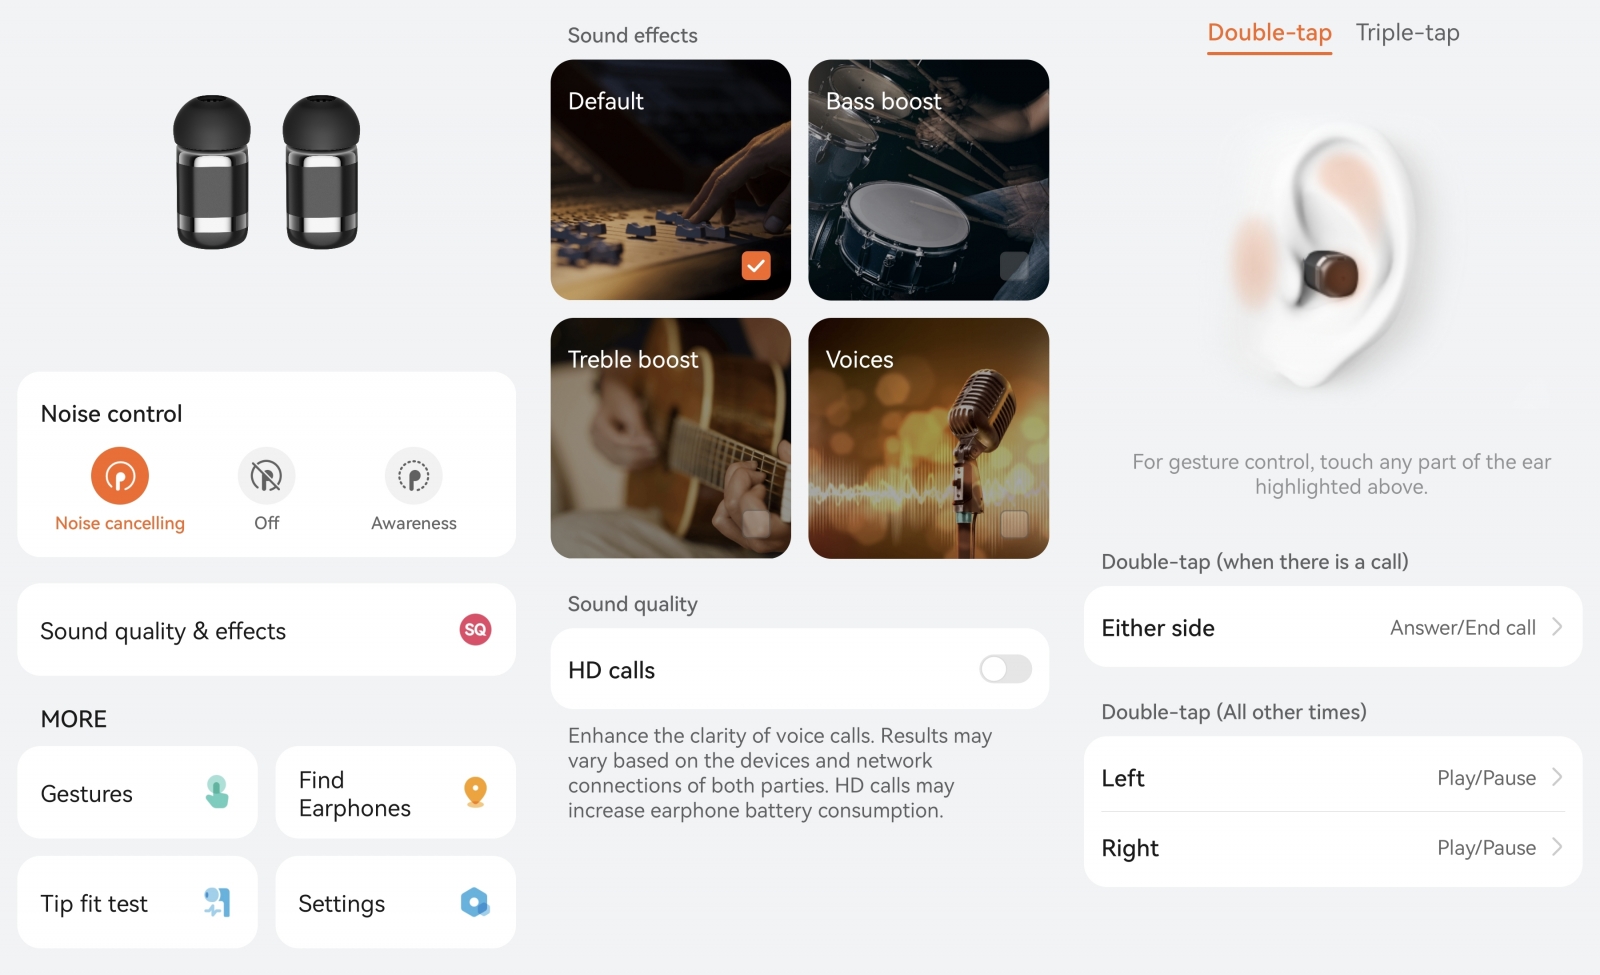Toggle the HD calls switch
This screenshot has width=1600, height=975.
point(1005,669)
